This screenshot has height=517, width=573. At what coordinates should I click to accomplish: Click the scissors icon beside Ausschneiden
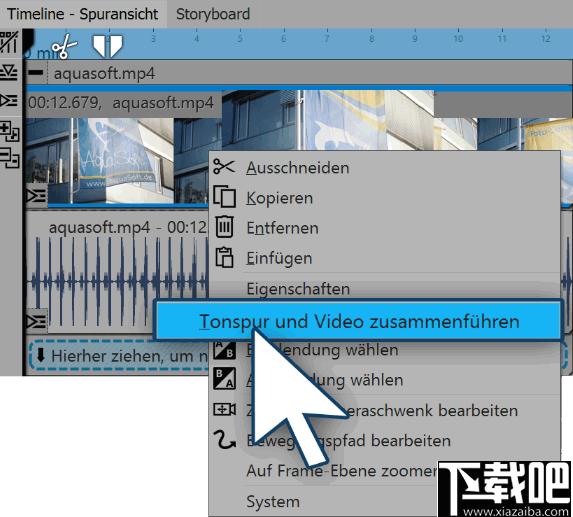point(224,166)
